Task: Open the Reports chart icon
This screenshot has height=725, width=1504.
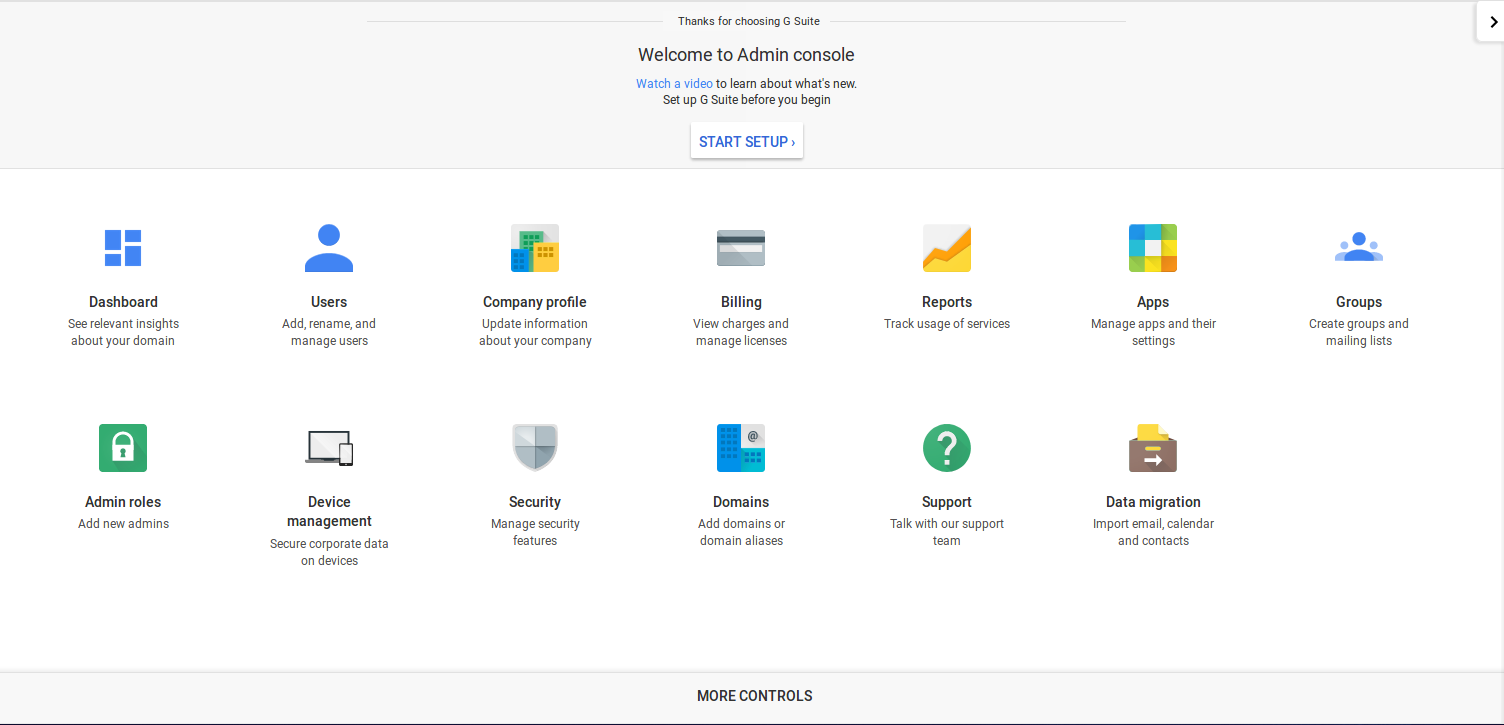Action: (x=947, y=248)
